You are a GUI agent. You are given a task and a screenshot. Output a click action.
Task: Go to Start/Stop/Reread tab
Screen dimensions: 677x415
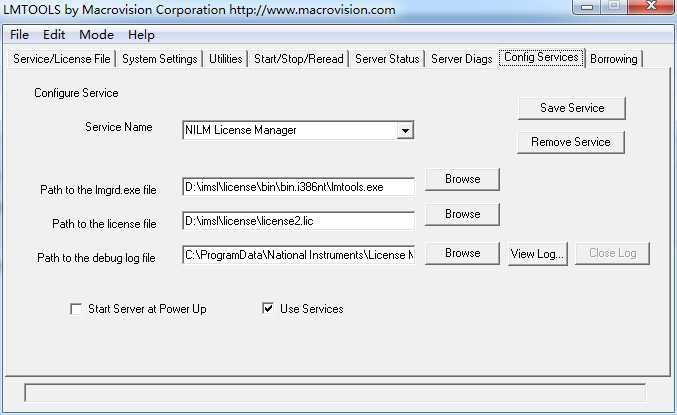coord(299,59)
